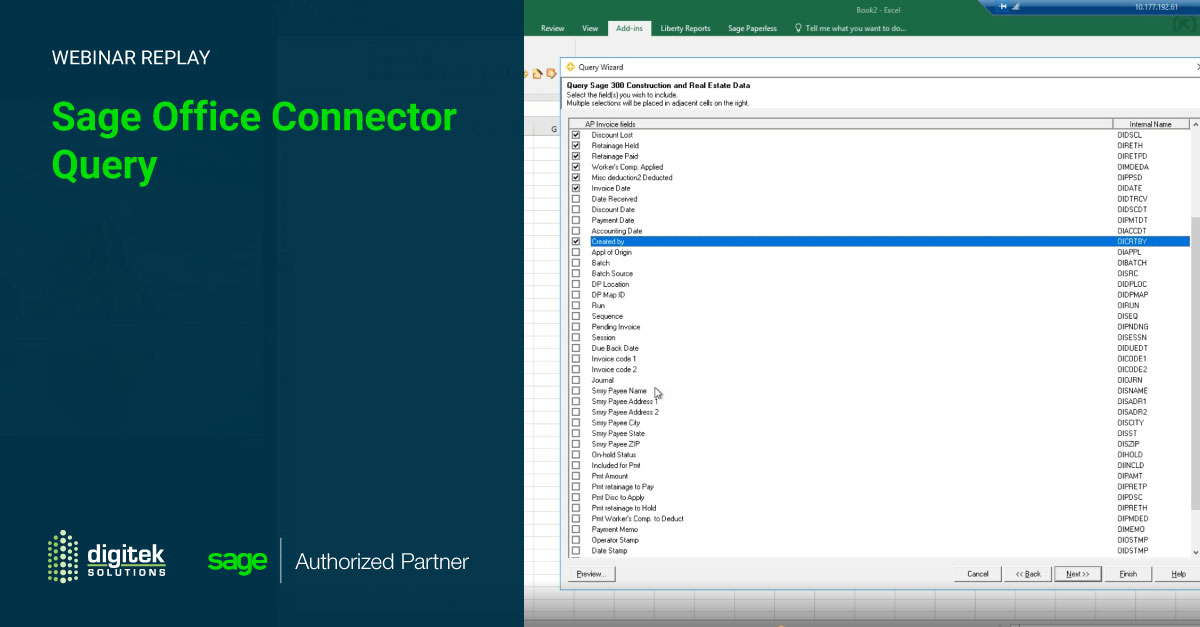Select the Pmt Disc to Apply row
This screenshot has width=1200, height=627.
880,497
